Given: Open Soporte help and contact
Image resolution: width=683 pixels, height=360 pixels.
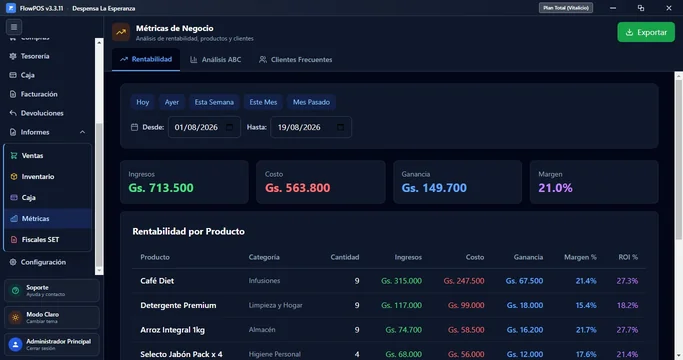Looking at the screenshot, I should (x=52, y=291).
